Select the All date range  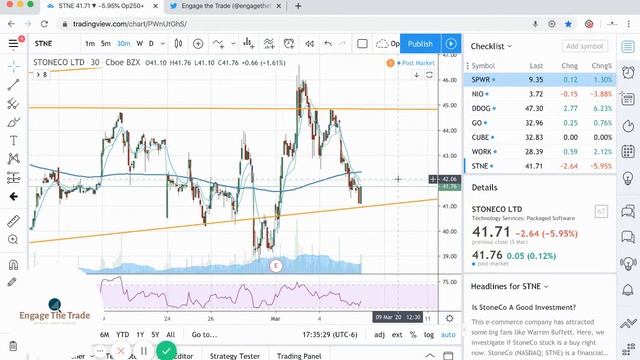[171, 335]
